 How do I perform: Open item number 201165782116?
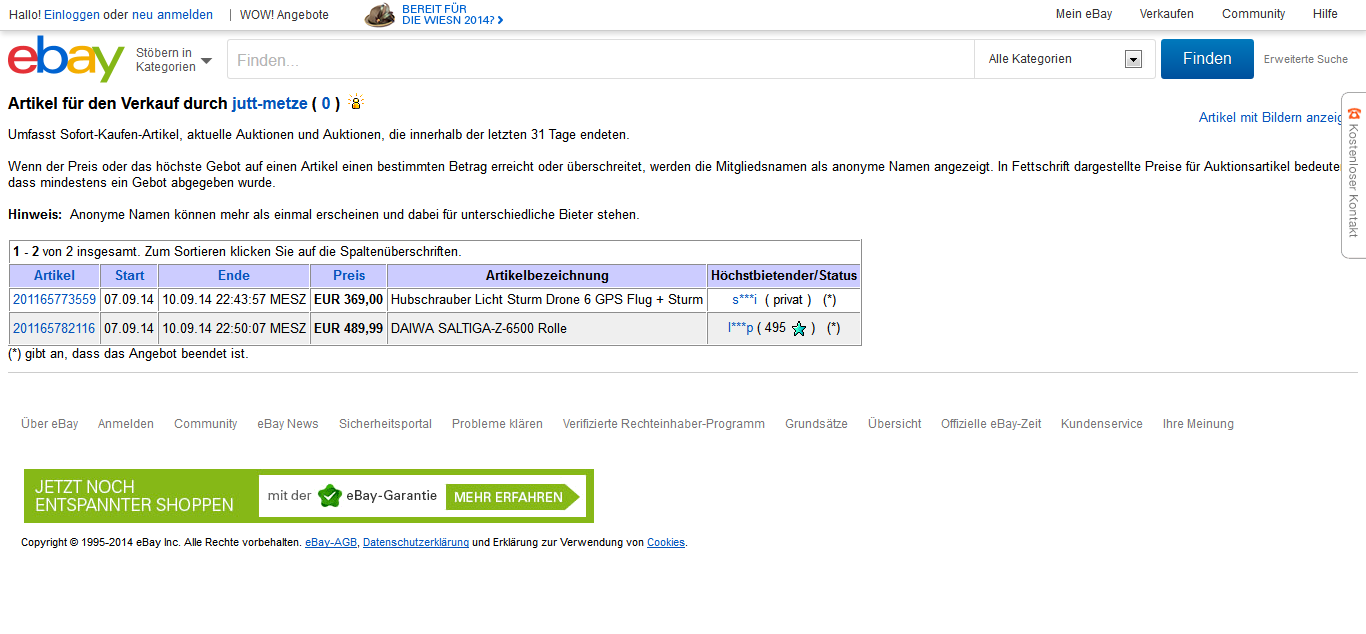(x=54, y=328)
